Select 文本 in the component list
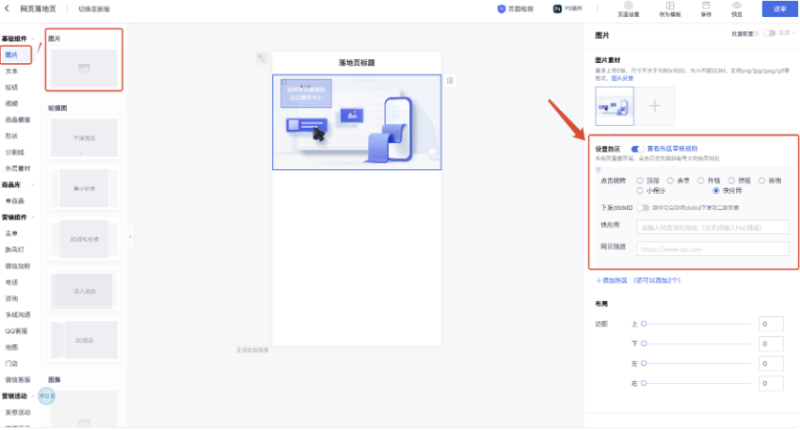The width and height of the screenshot is (800, 430). coord(11,71)
